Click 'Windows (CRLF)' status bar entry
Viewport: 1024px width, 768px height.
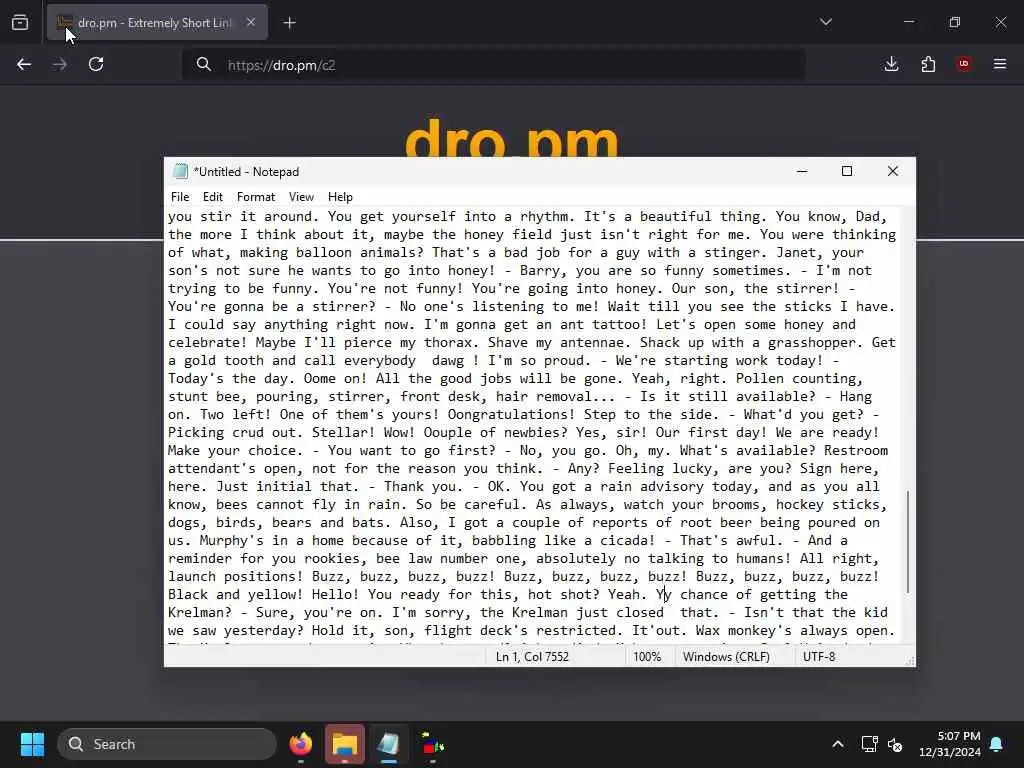pos(726,656)
